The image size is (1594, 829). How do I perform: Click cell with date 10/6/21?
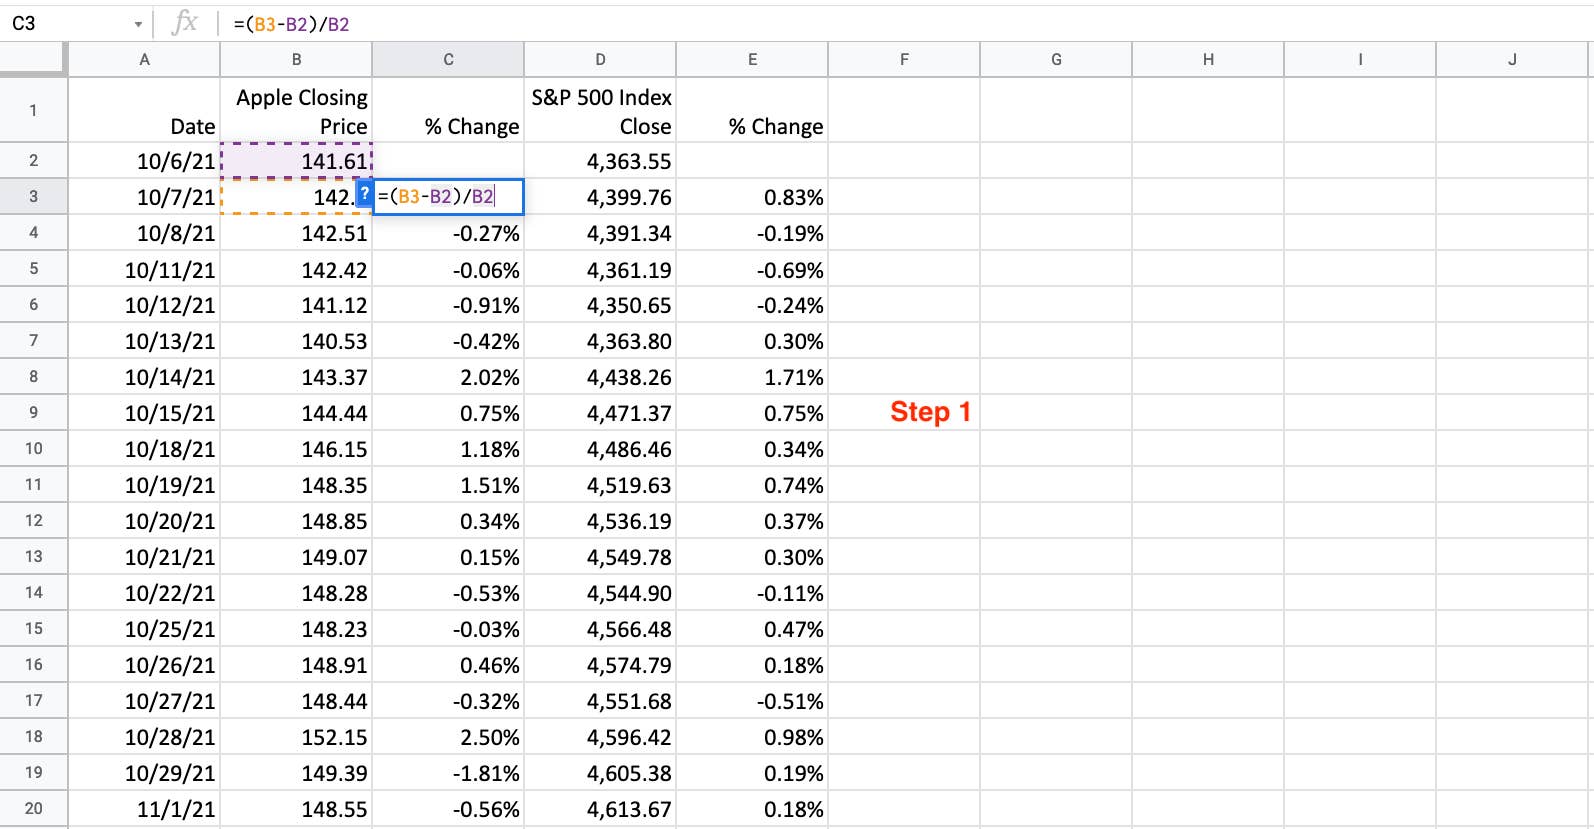coord(144,161)
